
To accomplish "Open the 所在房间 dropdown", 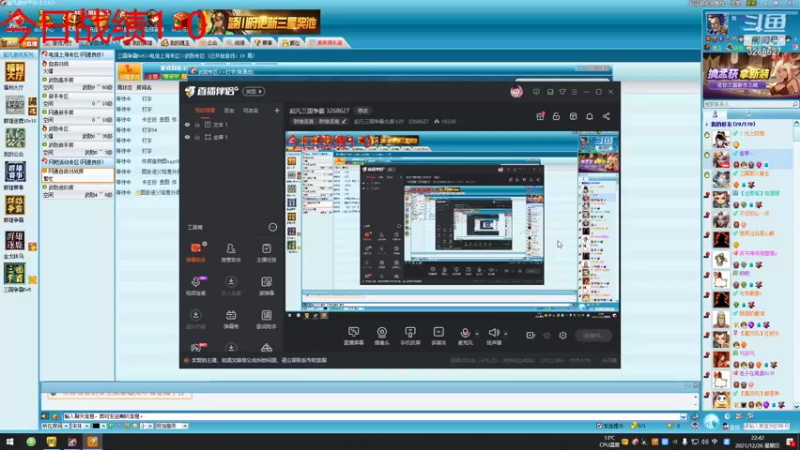I will [x=54, y=426].
